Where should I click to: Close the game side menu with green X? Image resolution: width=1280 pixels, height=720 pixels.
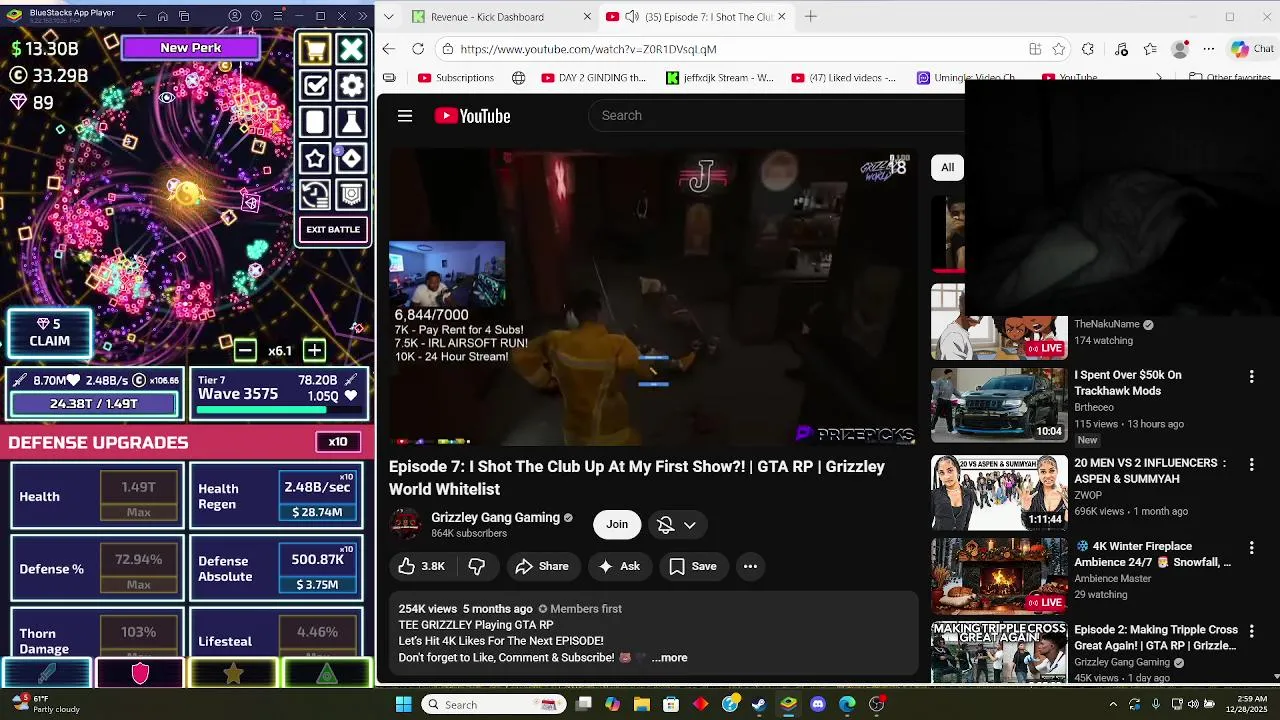352,49
